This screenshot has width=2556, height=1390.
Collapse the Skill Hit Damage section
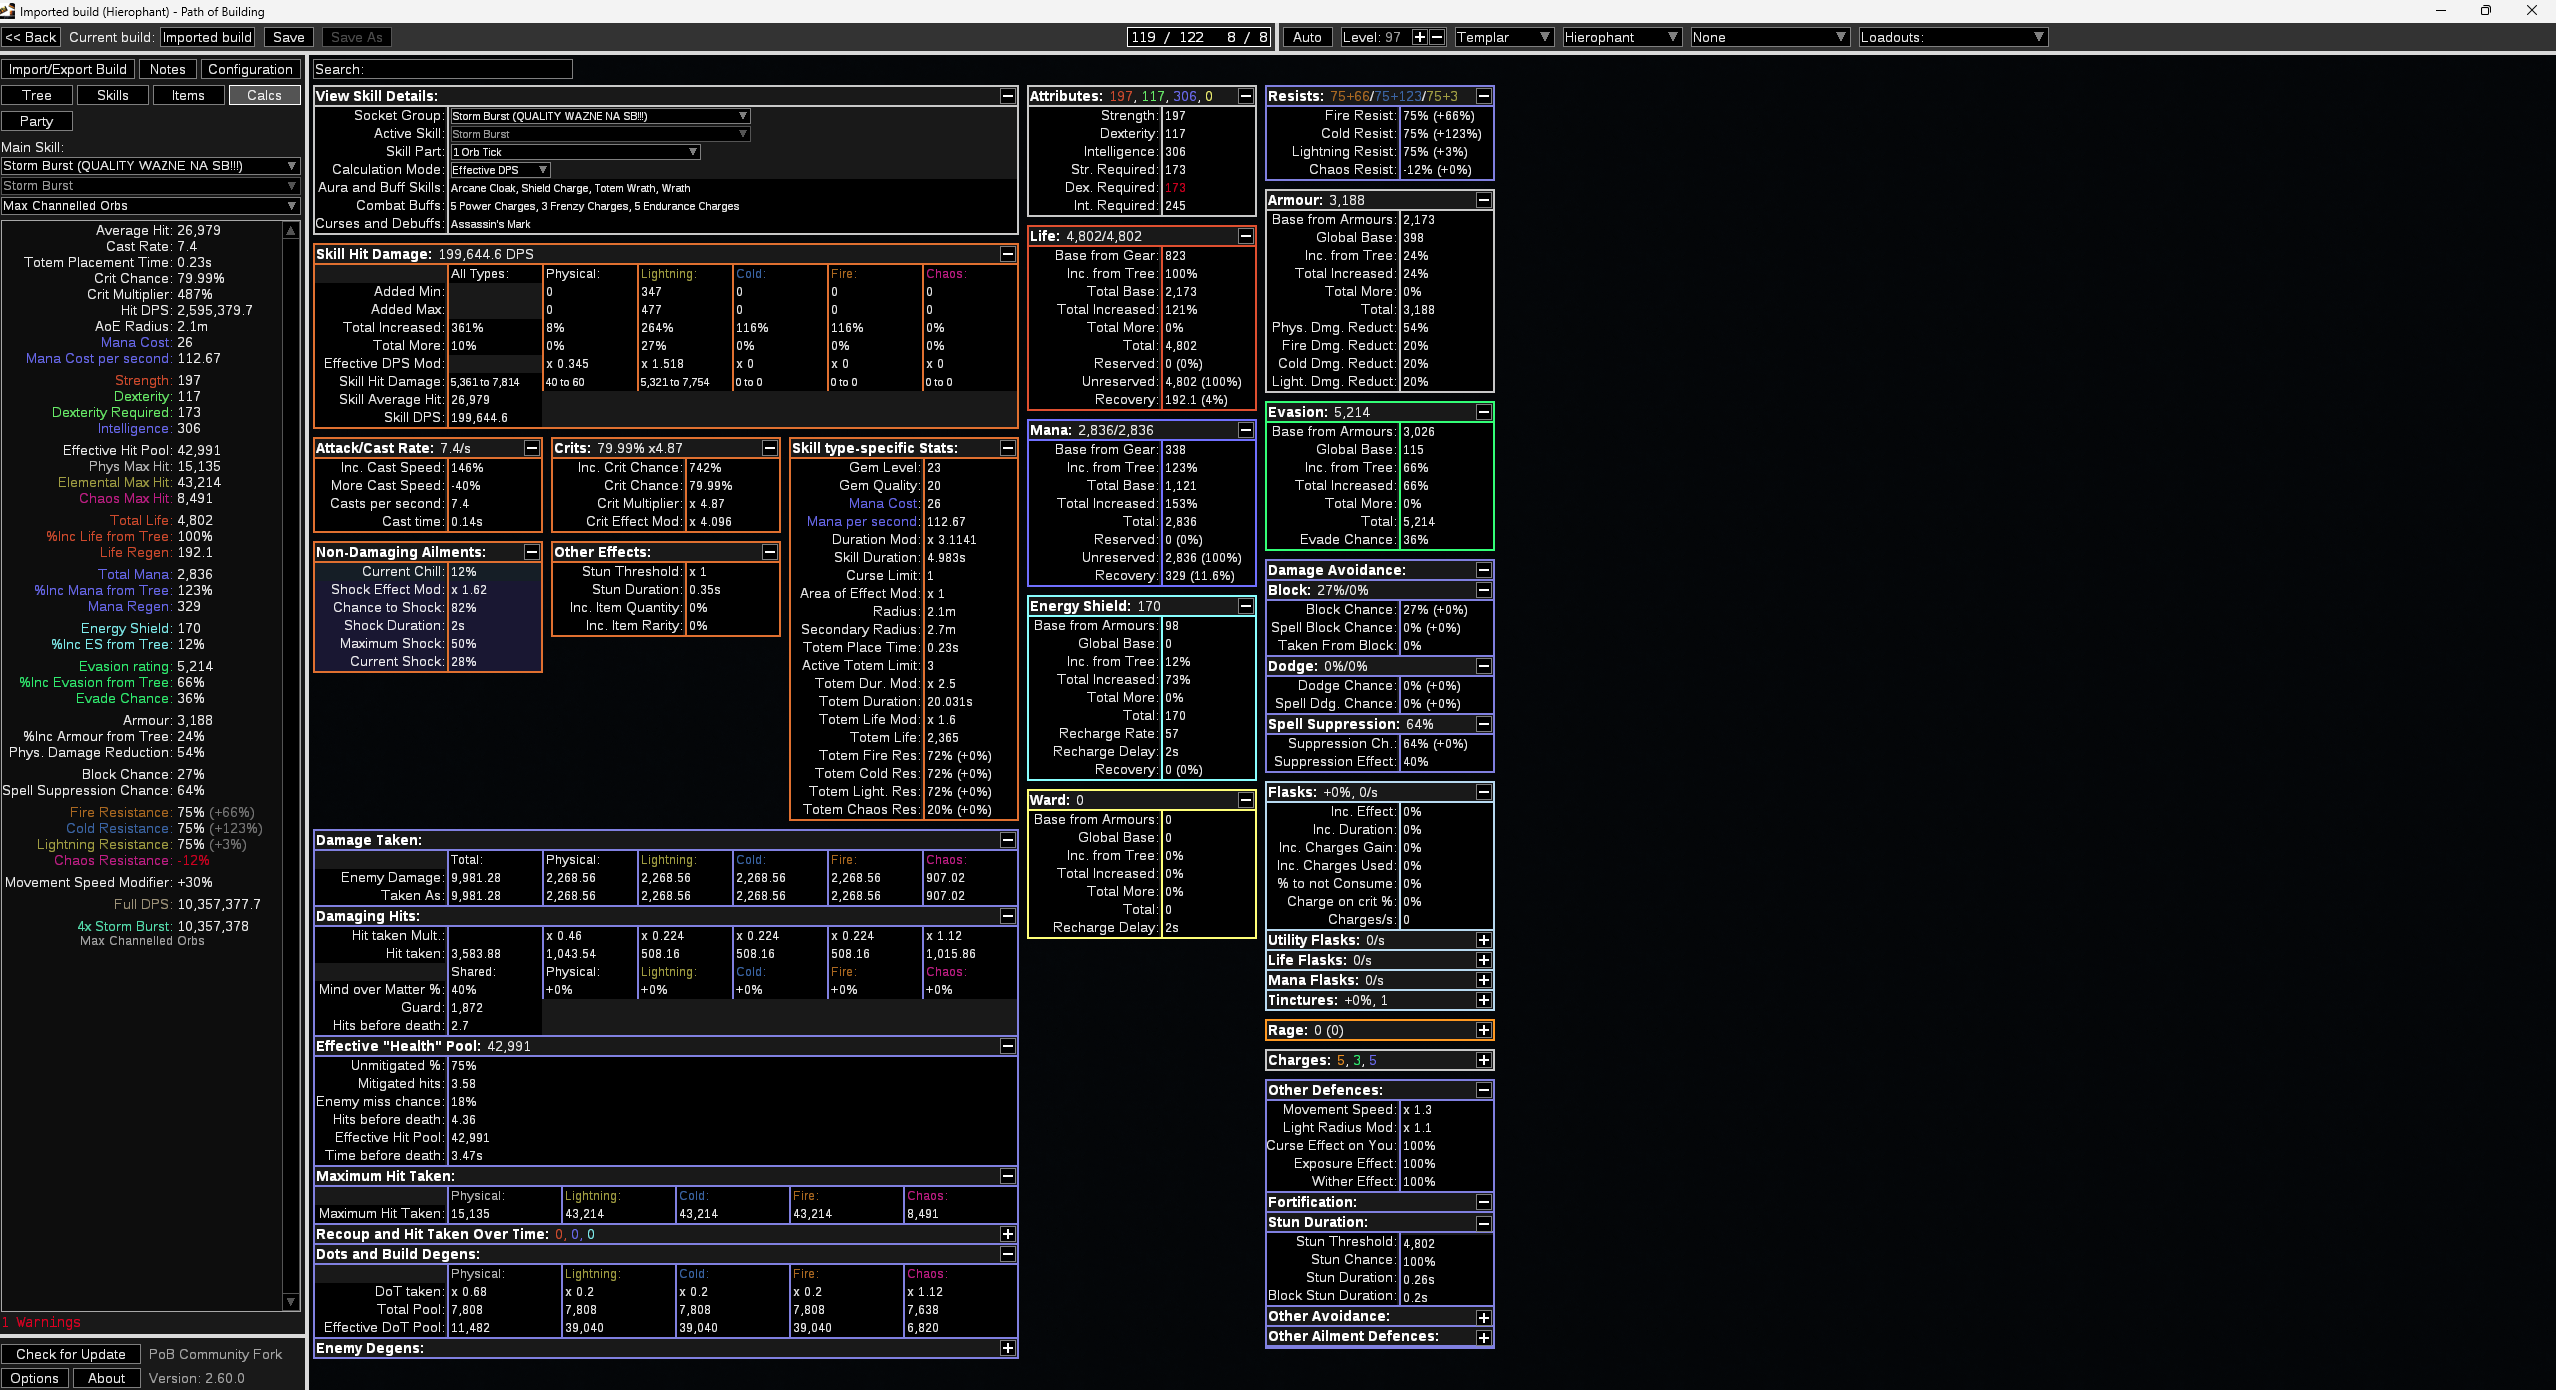pyautogui.click(x=1007, y=254)
